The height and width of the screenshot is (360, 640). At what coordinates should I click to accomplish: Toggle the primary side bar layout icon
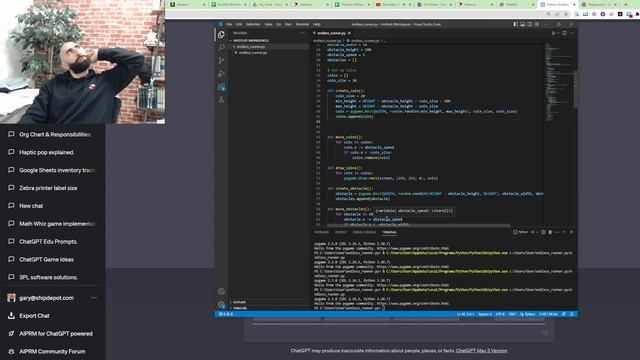516,24
